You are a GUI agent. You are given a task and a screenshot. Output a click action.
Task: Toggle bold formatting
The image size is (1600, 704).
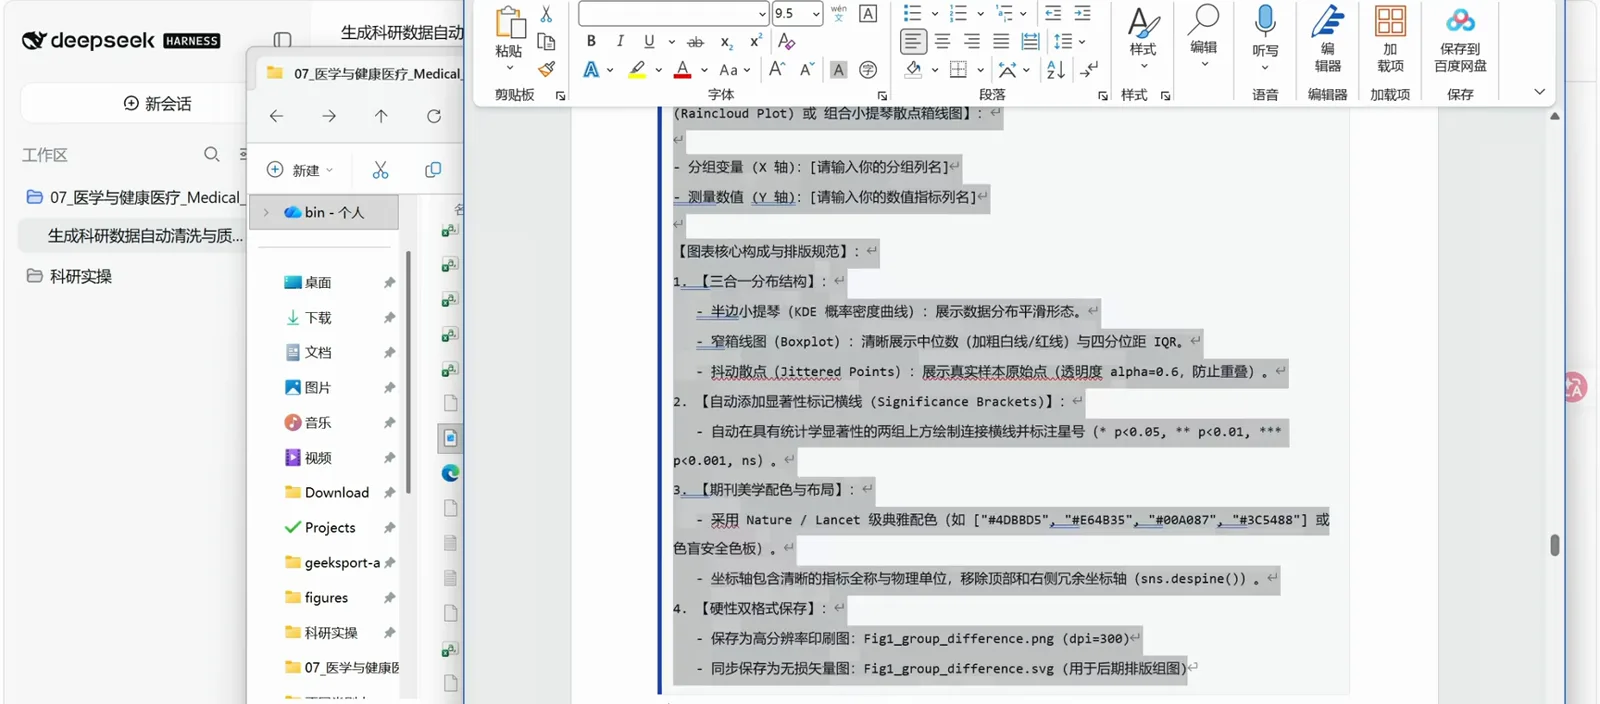591,41
